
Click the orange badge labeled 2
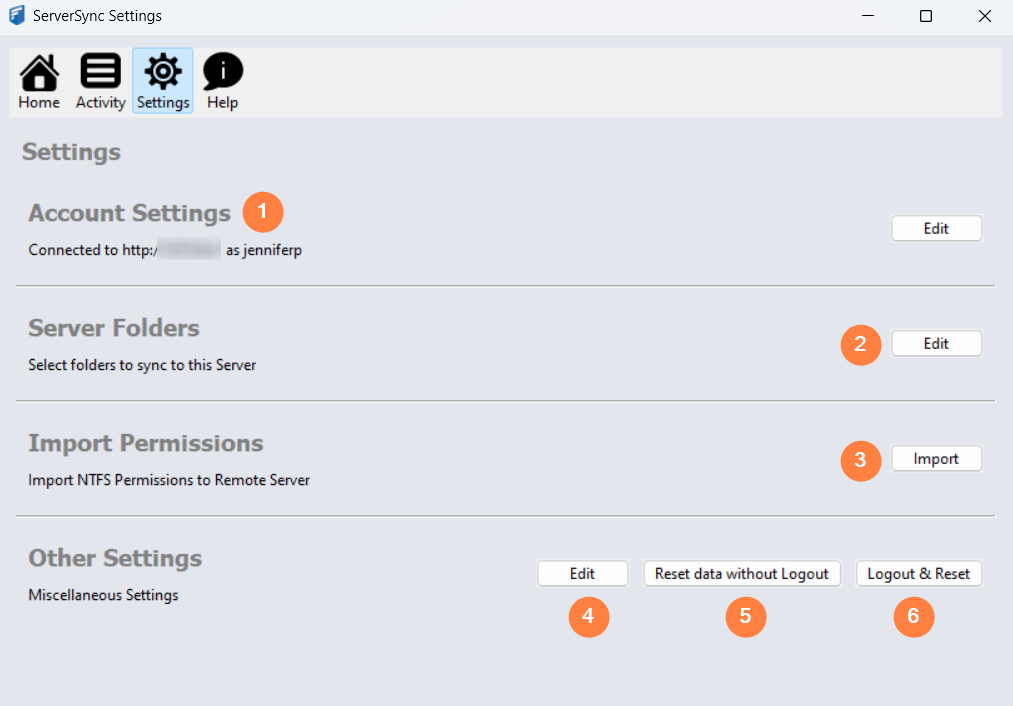(861, 345)
